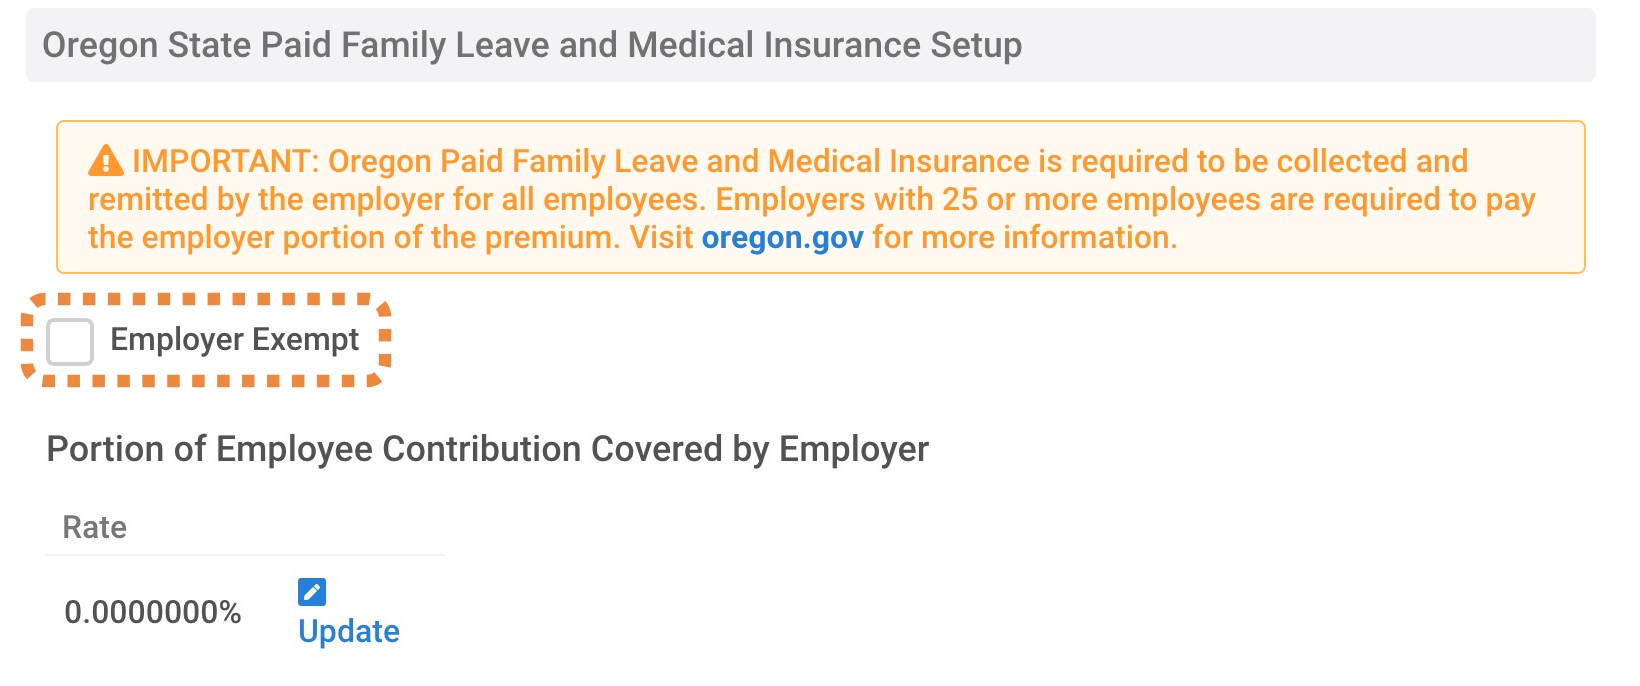Click the Oregon State Paid Family Leave header

pyautogui.click(x=532, y=45)
